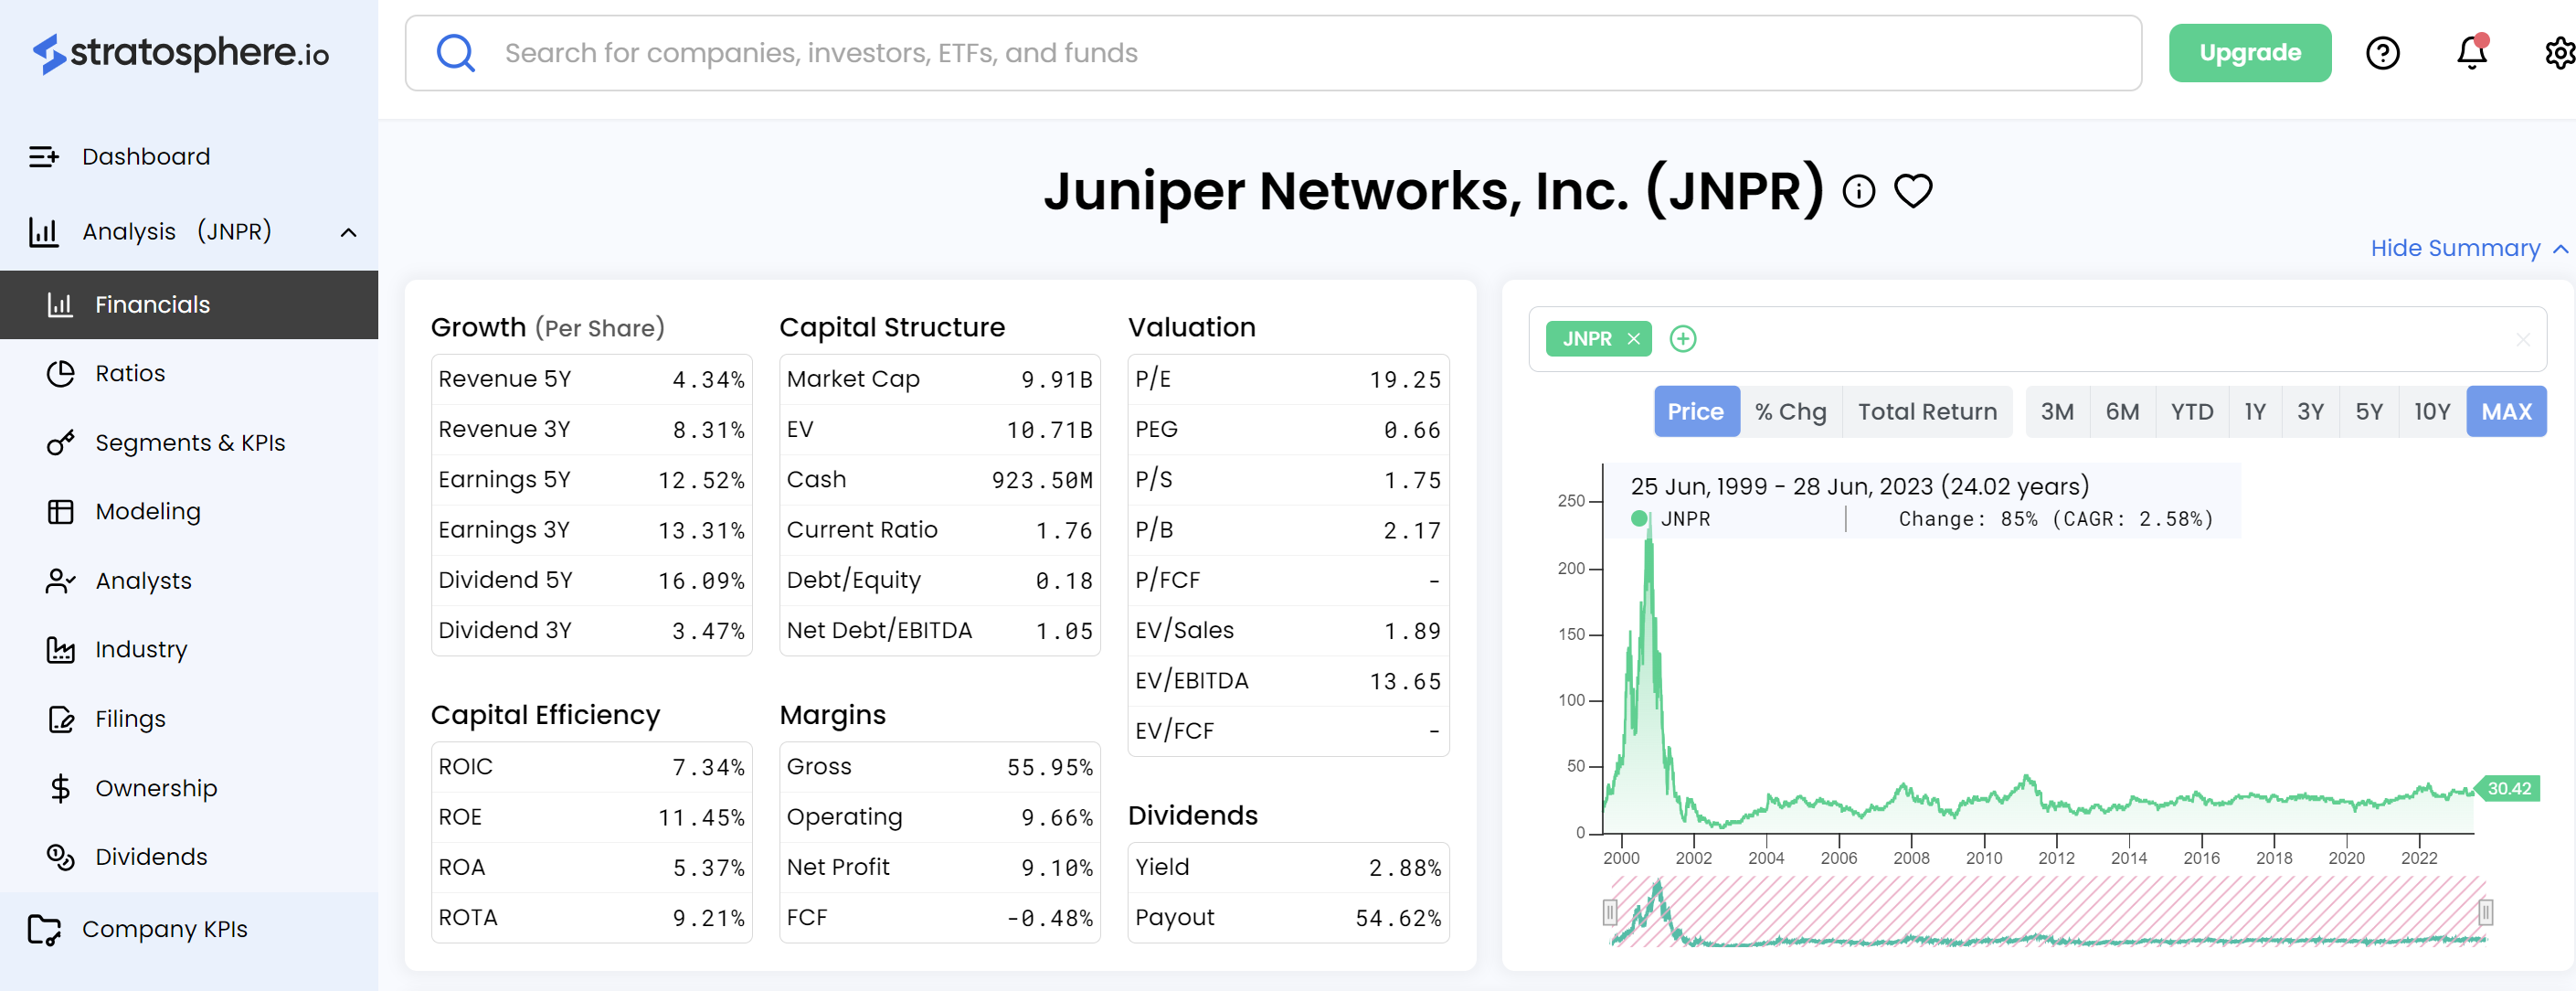Add a comparison ticker with plus icon
This screenshot has width=2576, height=991.
coord(1683,339)
